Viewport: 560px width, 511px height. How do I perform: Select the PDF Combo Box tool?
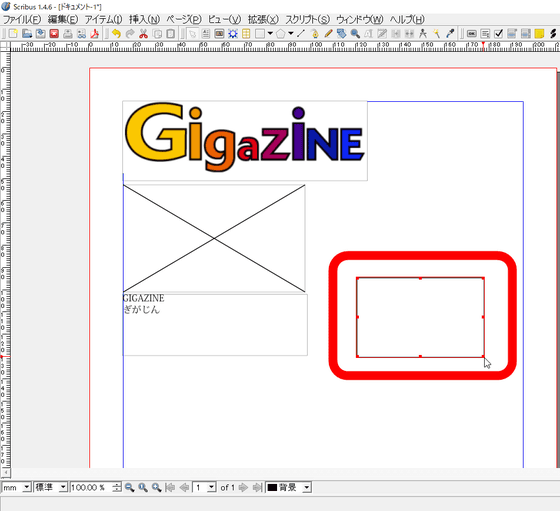pos(512,34)
